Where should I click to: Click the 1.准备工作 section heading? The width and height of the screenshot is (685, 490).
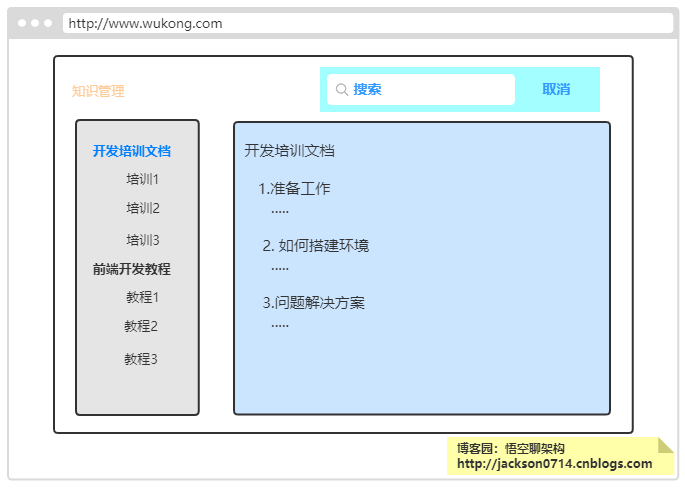coord(294,189)
